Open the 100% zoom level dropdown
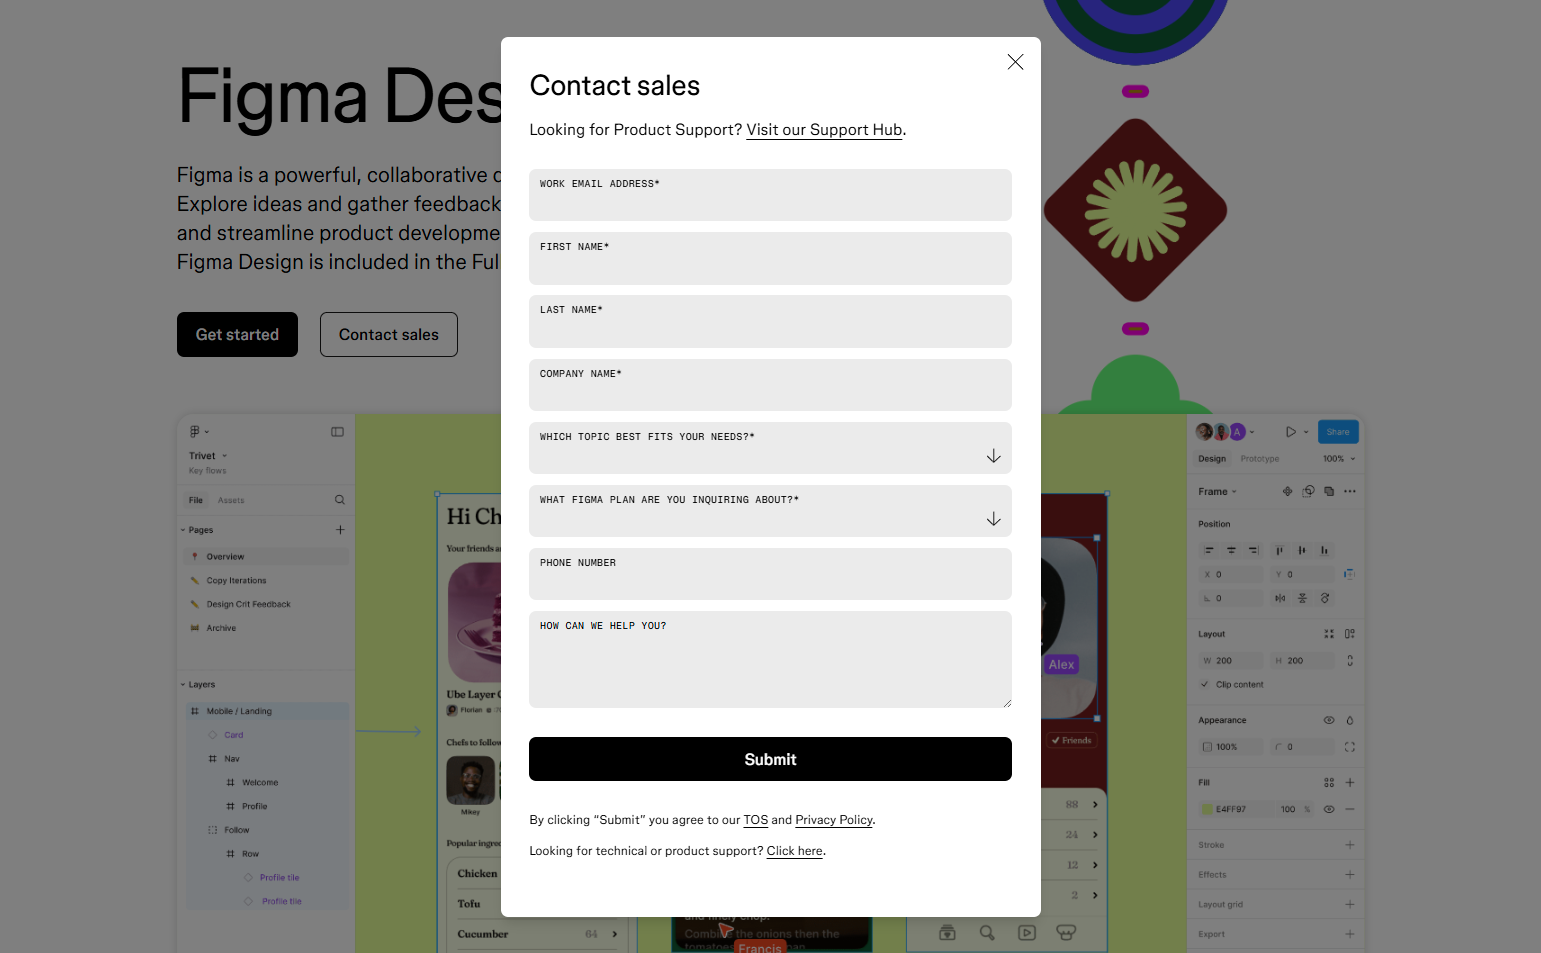The height and width of the screenshot is (953, 1541). (x=1338, y=458)
